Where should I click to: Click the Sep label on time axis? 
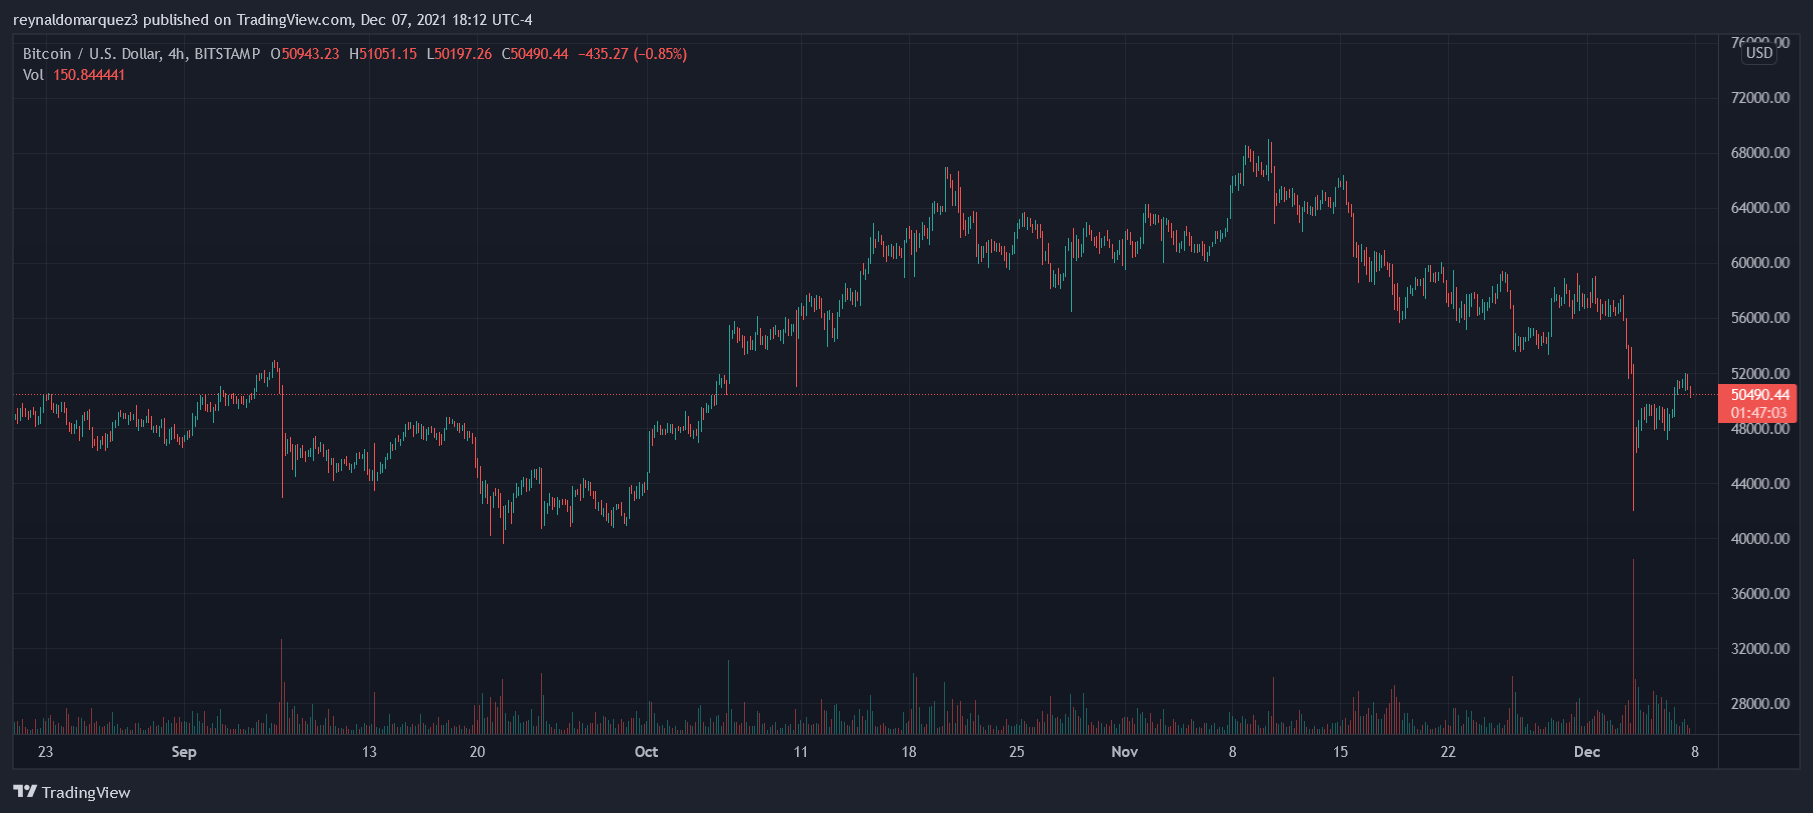click(184, 752)
